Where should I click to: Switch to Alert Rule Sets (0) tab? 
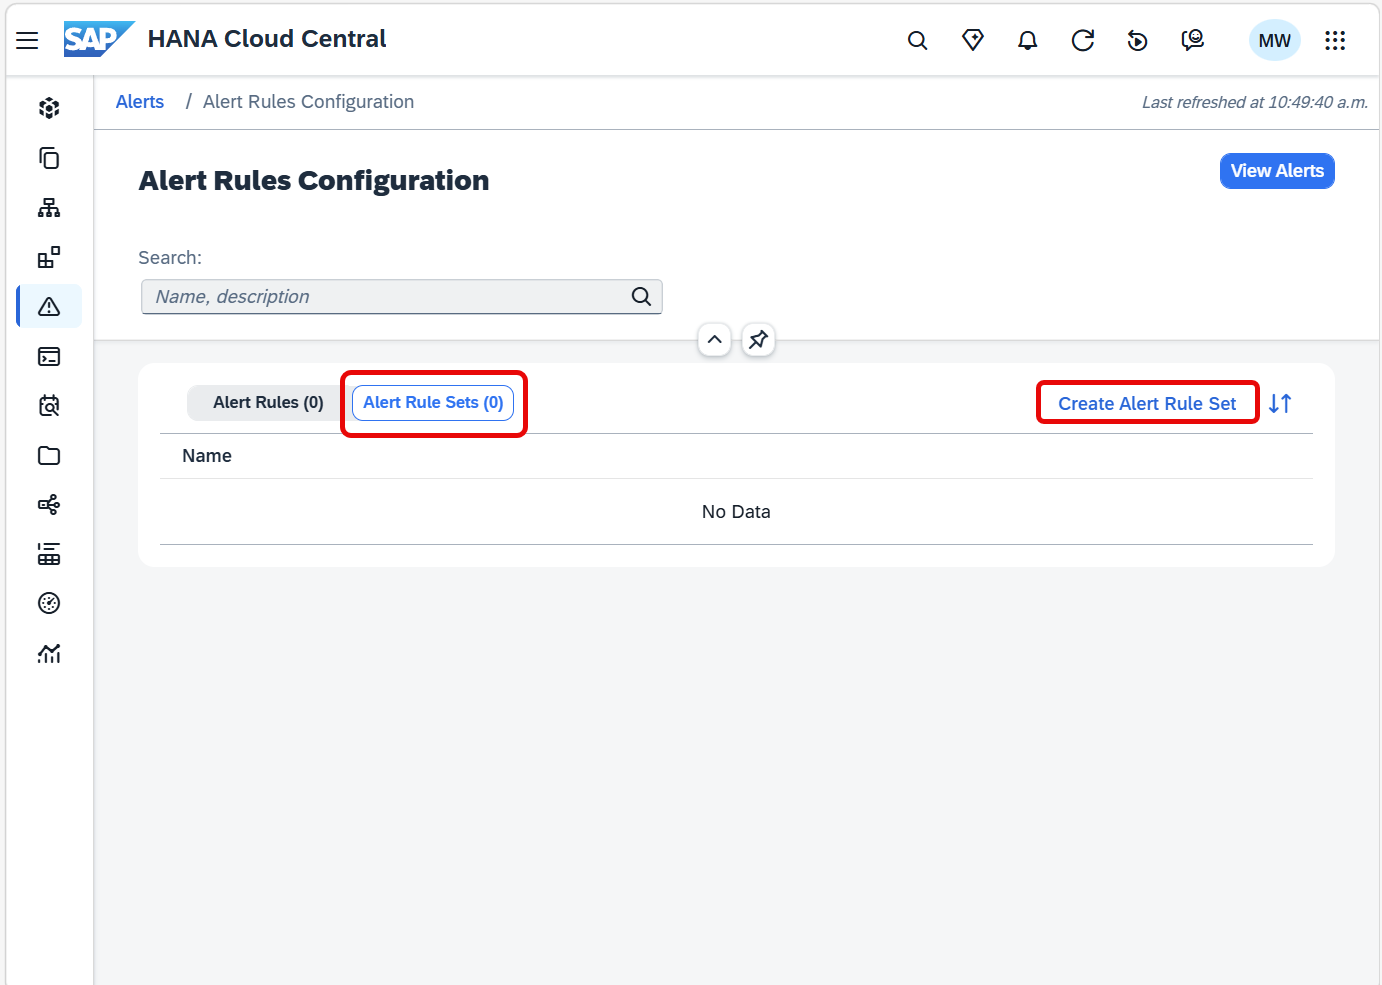(x=433, y=402)
